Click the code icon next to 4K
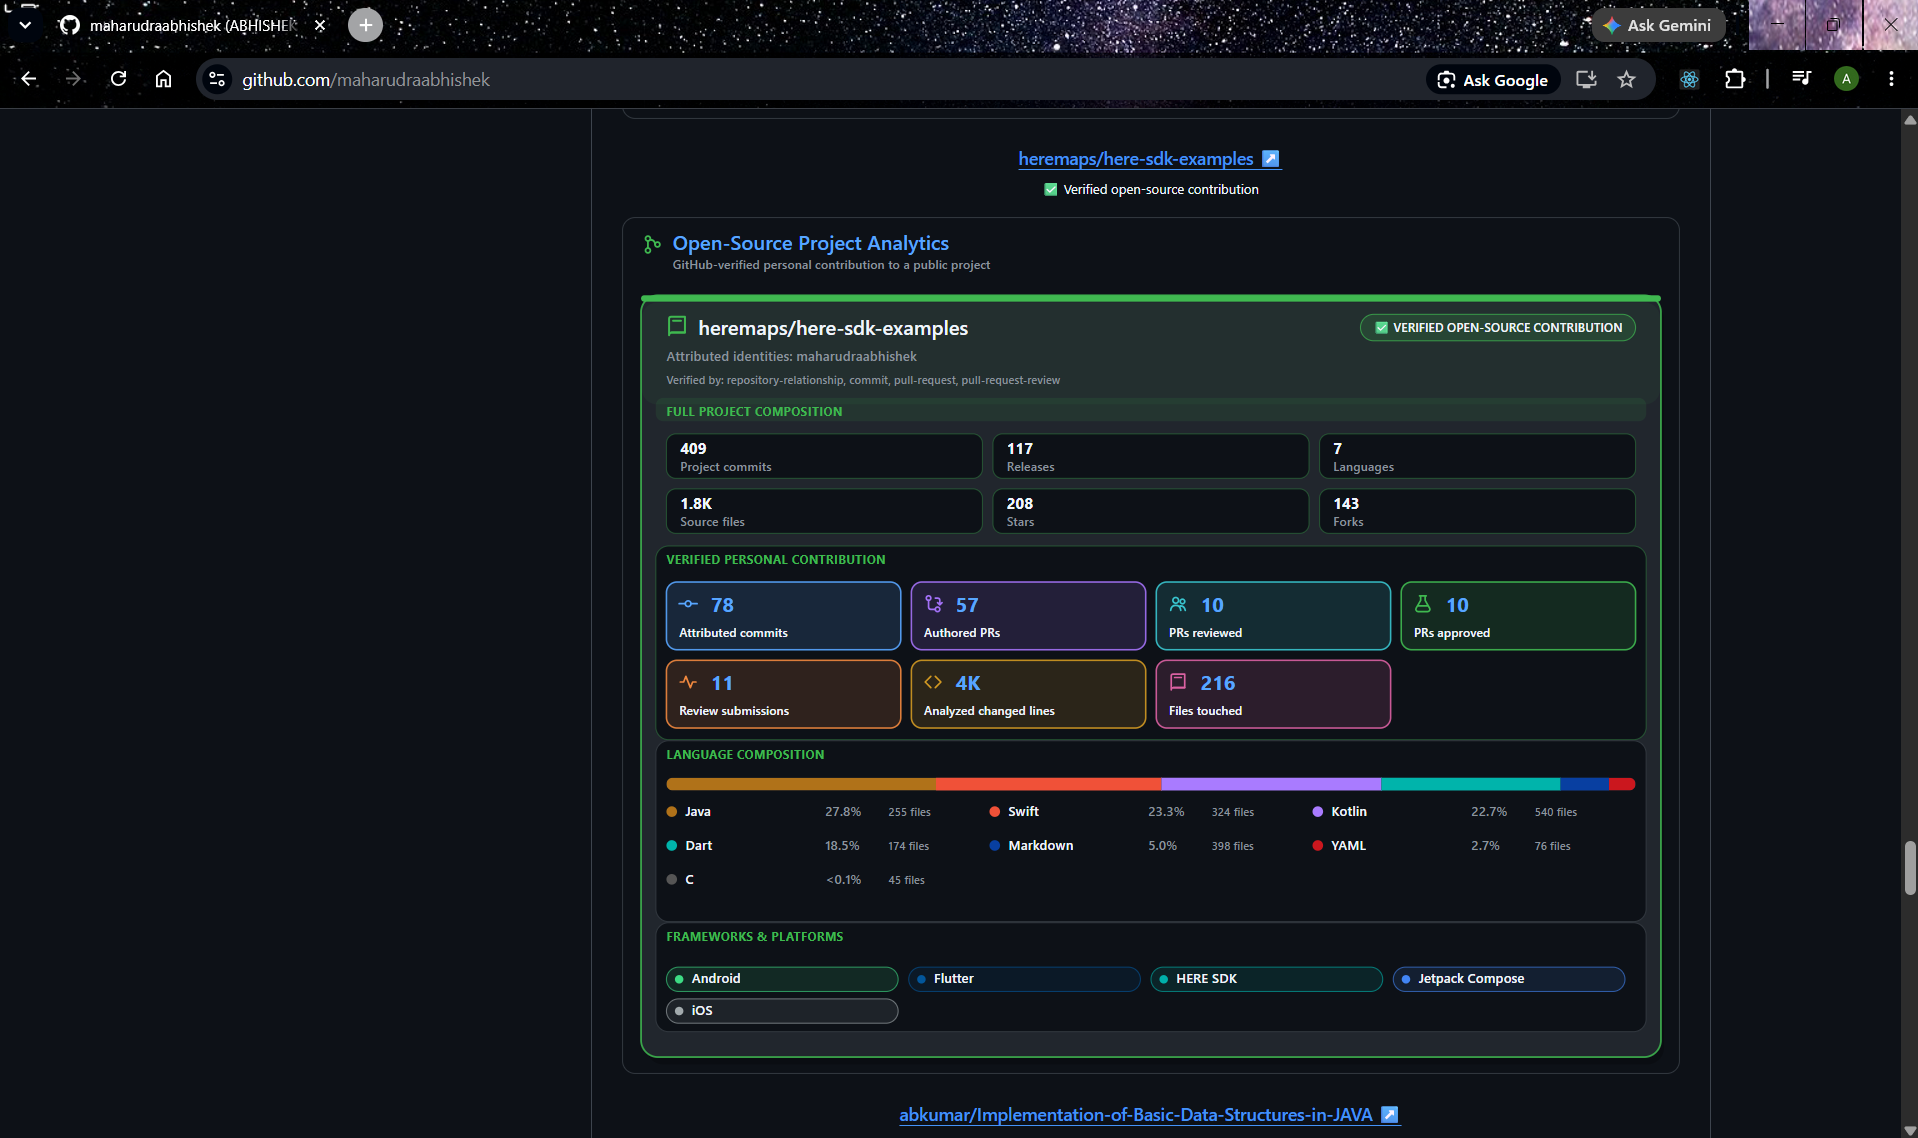 click(933, 682)
